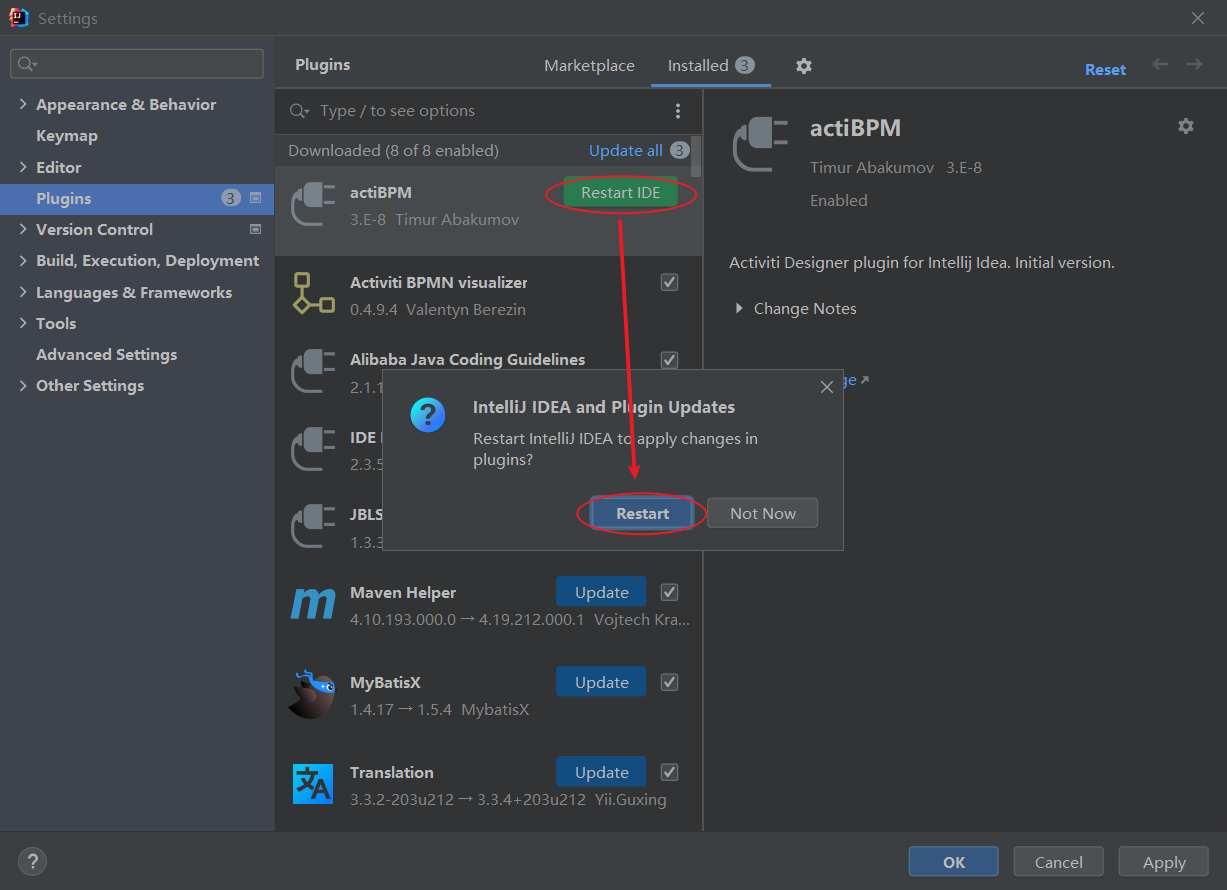
Task: Click the Reset link
Action: tap(1105, 69)
